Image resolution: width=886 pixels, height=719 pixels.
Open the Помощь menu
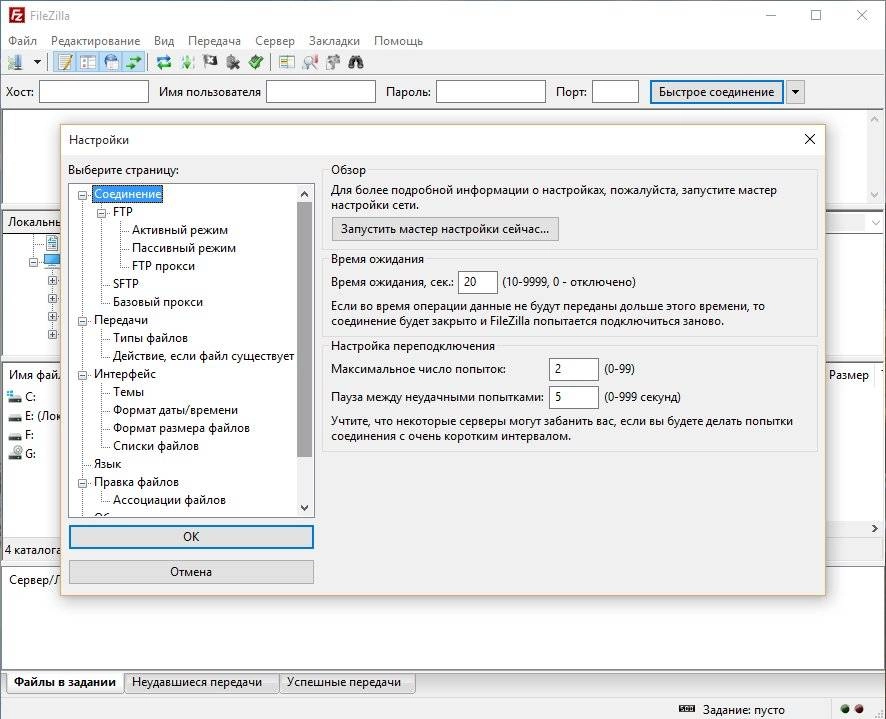(x=398, y=41)
